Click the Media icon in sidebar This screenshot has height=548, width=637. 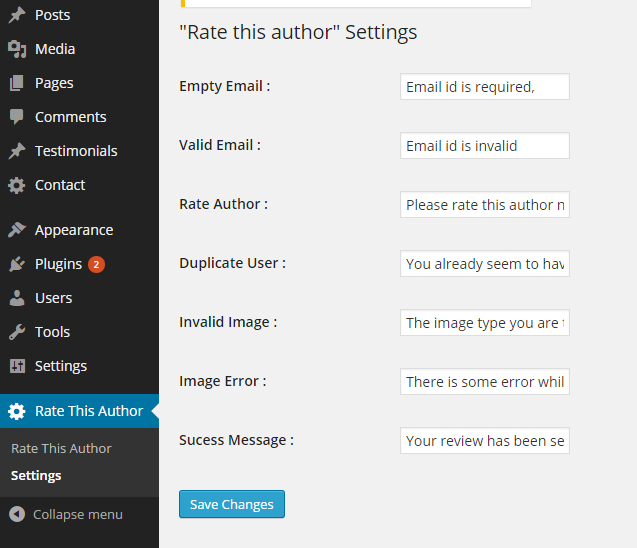point(17,49)
